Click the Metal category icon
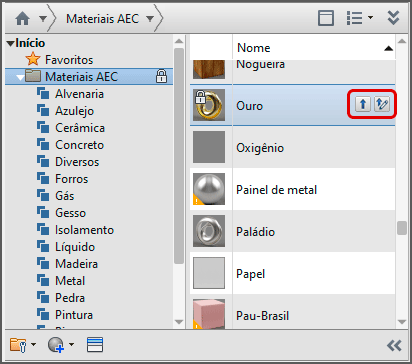This screenshot has width=412, height=364. click(x=43, y=280)
